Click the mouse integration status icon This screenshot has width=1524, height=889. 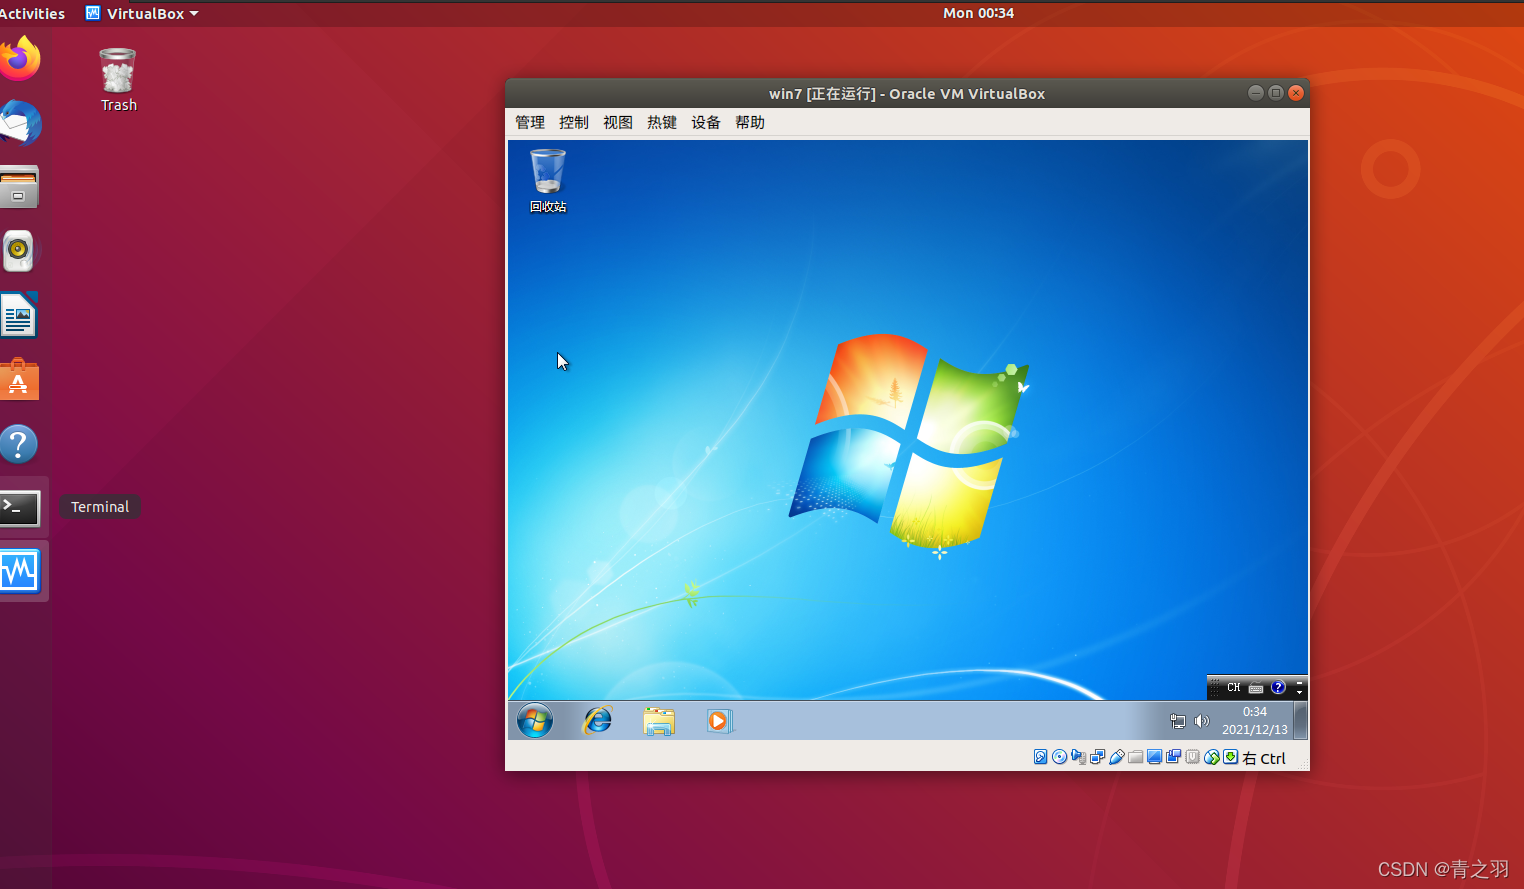[x=1211, y=757]
